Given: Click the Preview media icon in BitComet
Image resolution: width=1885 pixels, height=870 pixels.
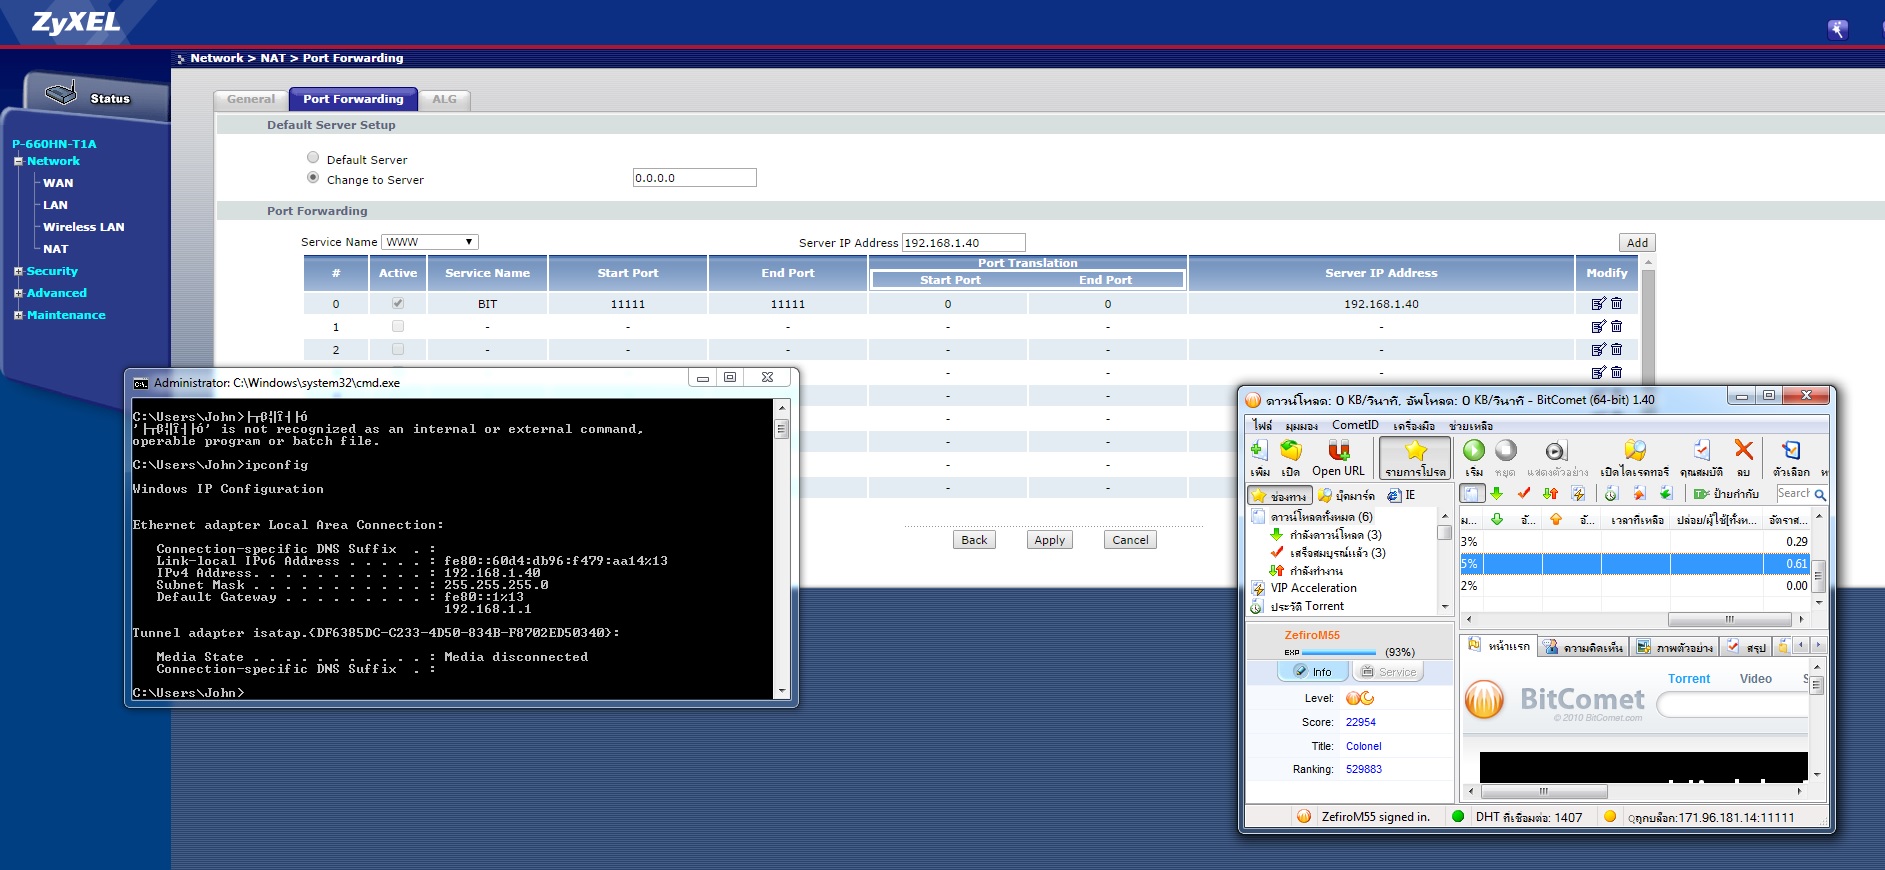Looking at the screenshot, I should (x=1555, y=451).
